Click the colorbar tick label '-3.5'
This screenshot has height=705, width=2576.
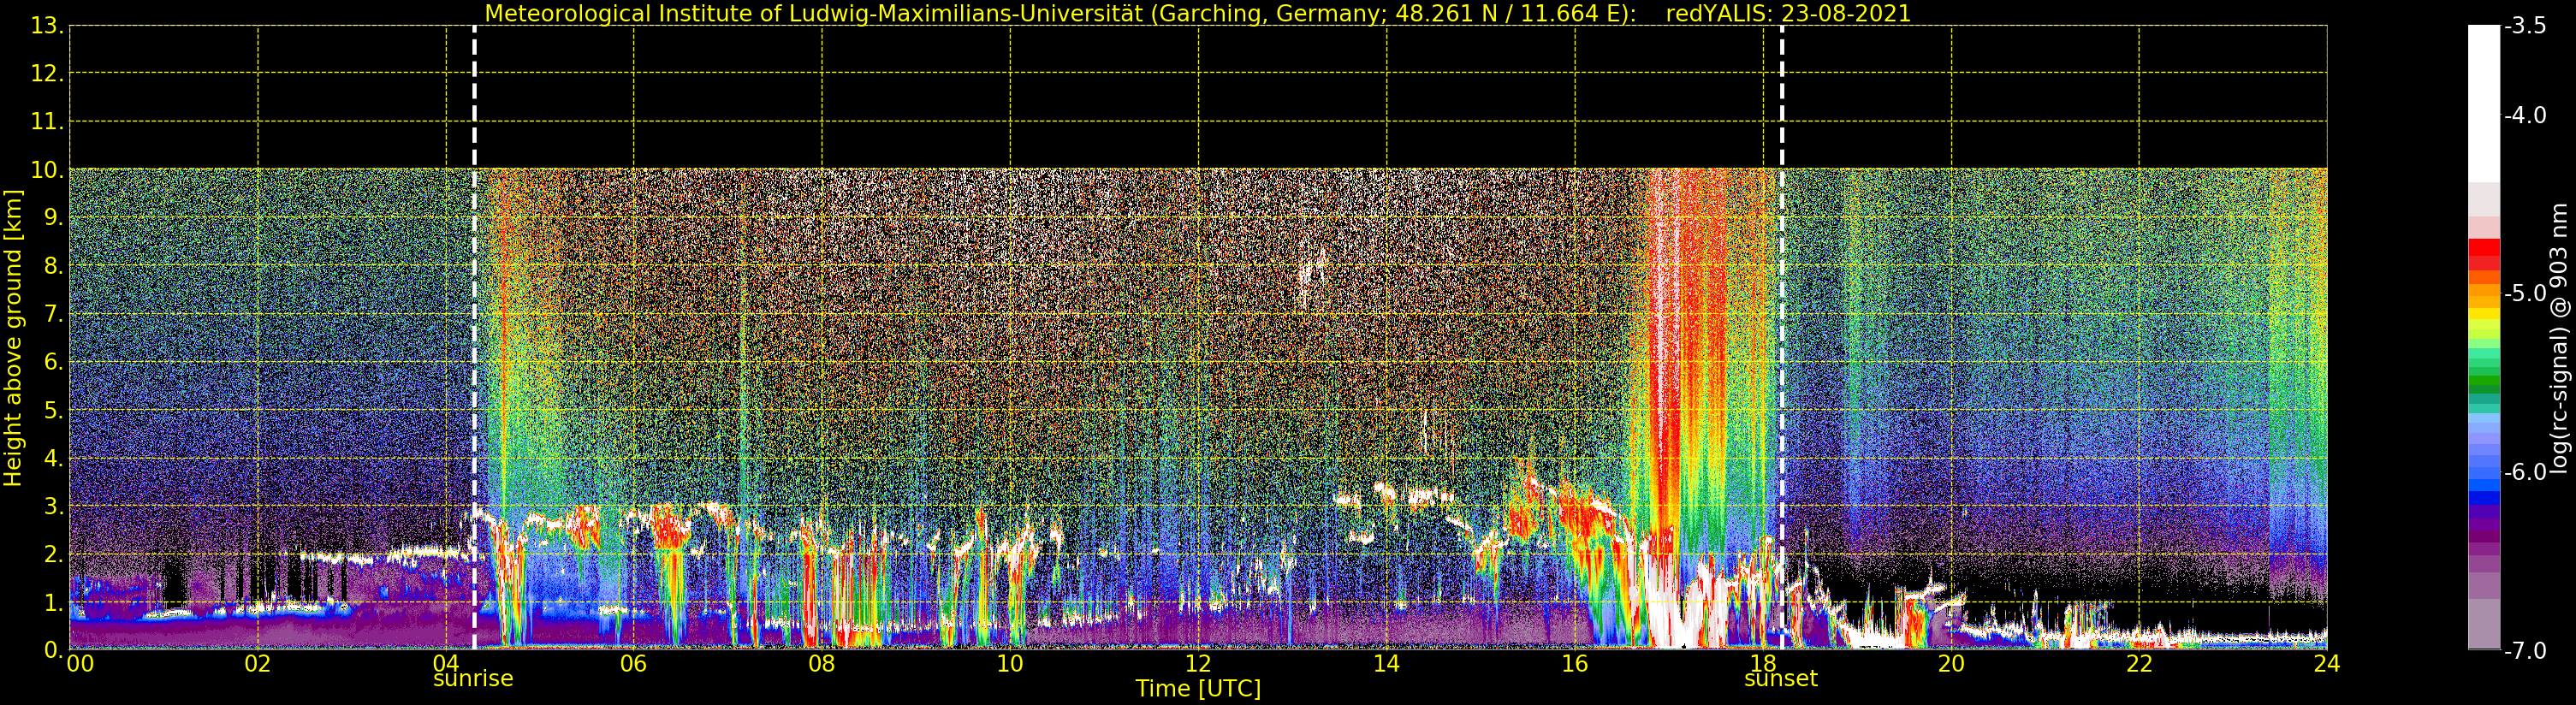click(2525, 26)
